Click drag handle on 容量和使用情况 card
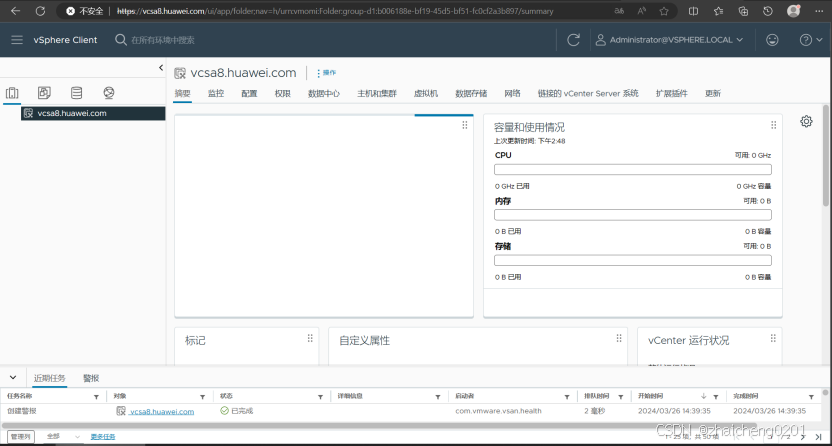832x446 pixels. click(x=774, y=125)
